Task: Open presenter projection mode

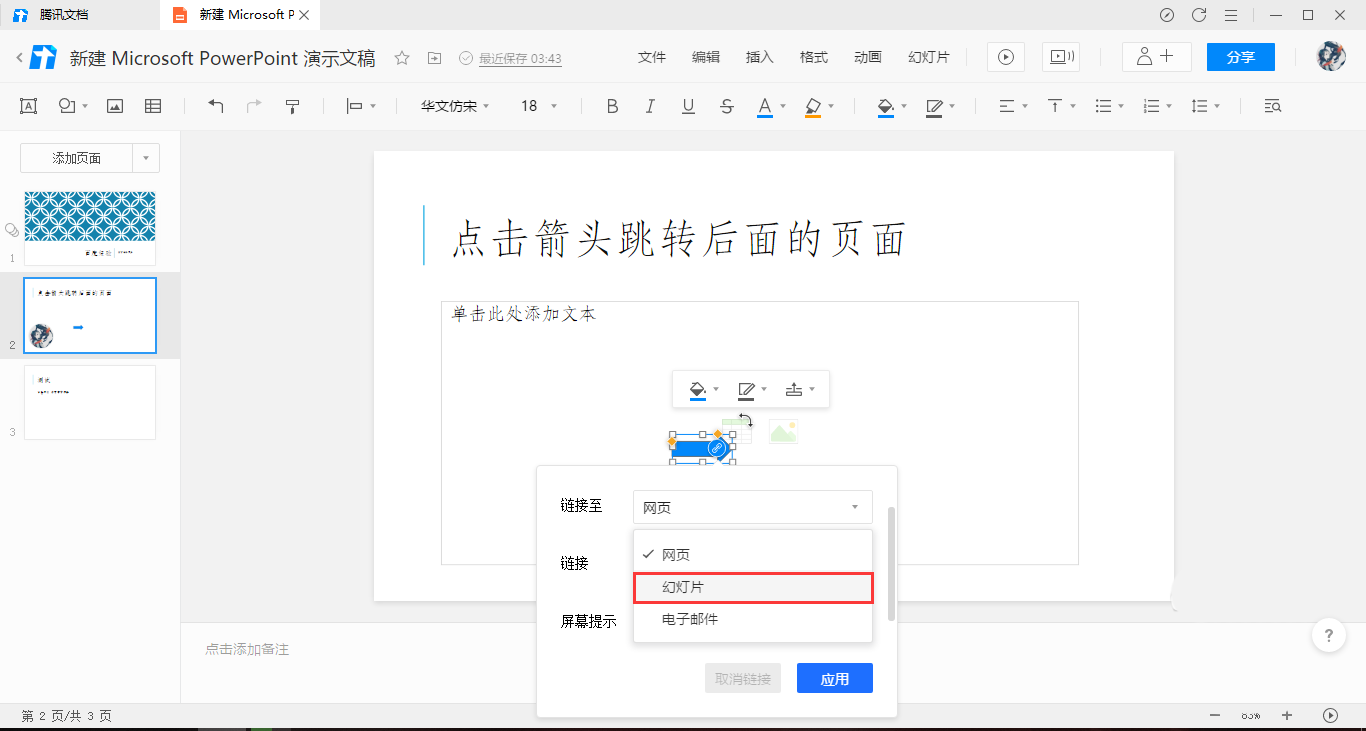Action: pyautogui.click(x=1060, y=57)
